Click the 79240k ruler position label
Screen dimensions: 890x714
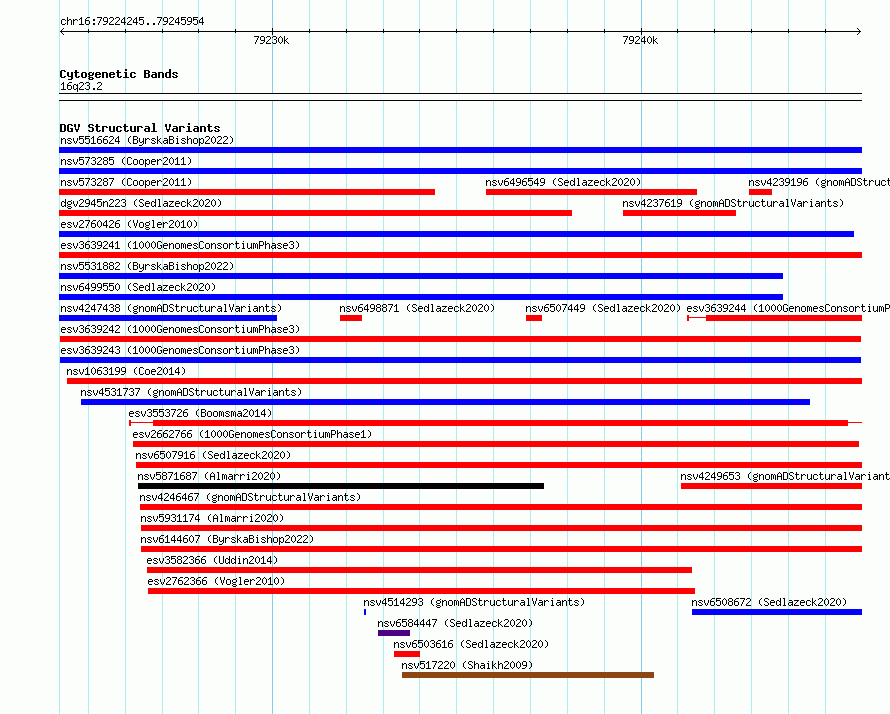(x=640, y=40)
